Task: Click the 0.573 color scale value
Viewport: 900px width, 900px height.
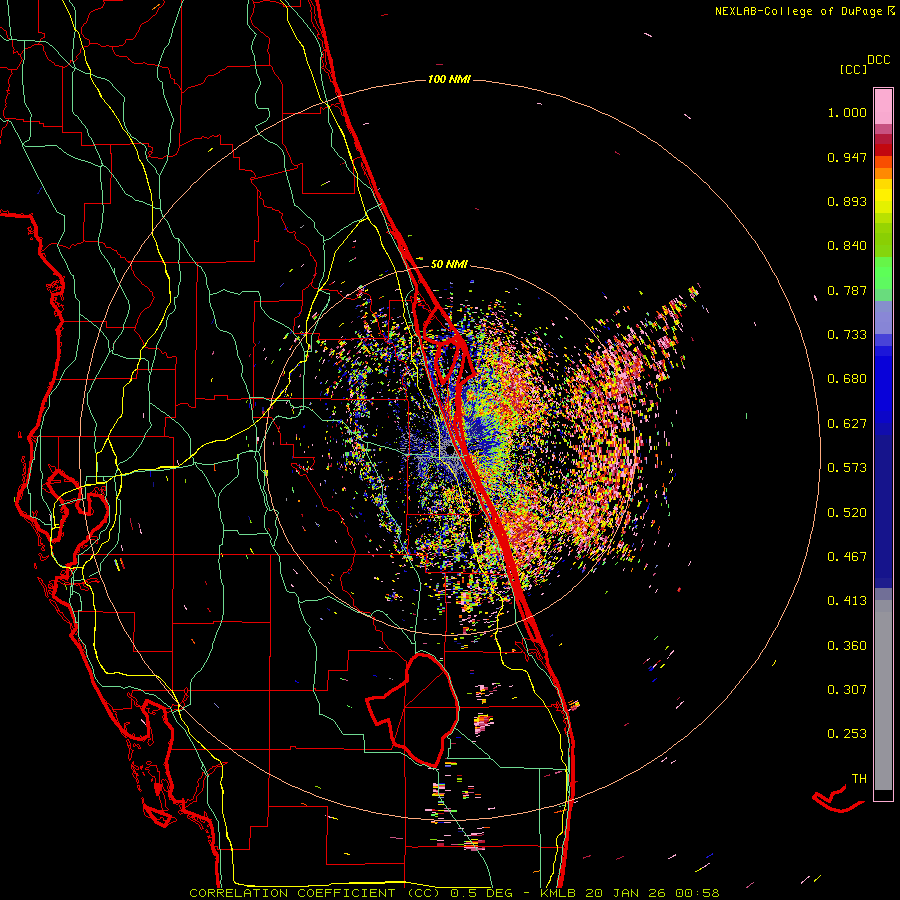Action: [x=847, y=468]
